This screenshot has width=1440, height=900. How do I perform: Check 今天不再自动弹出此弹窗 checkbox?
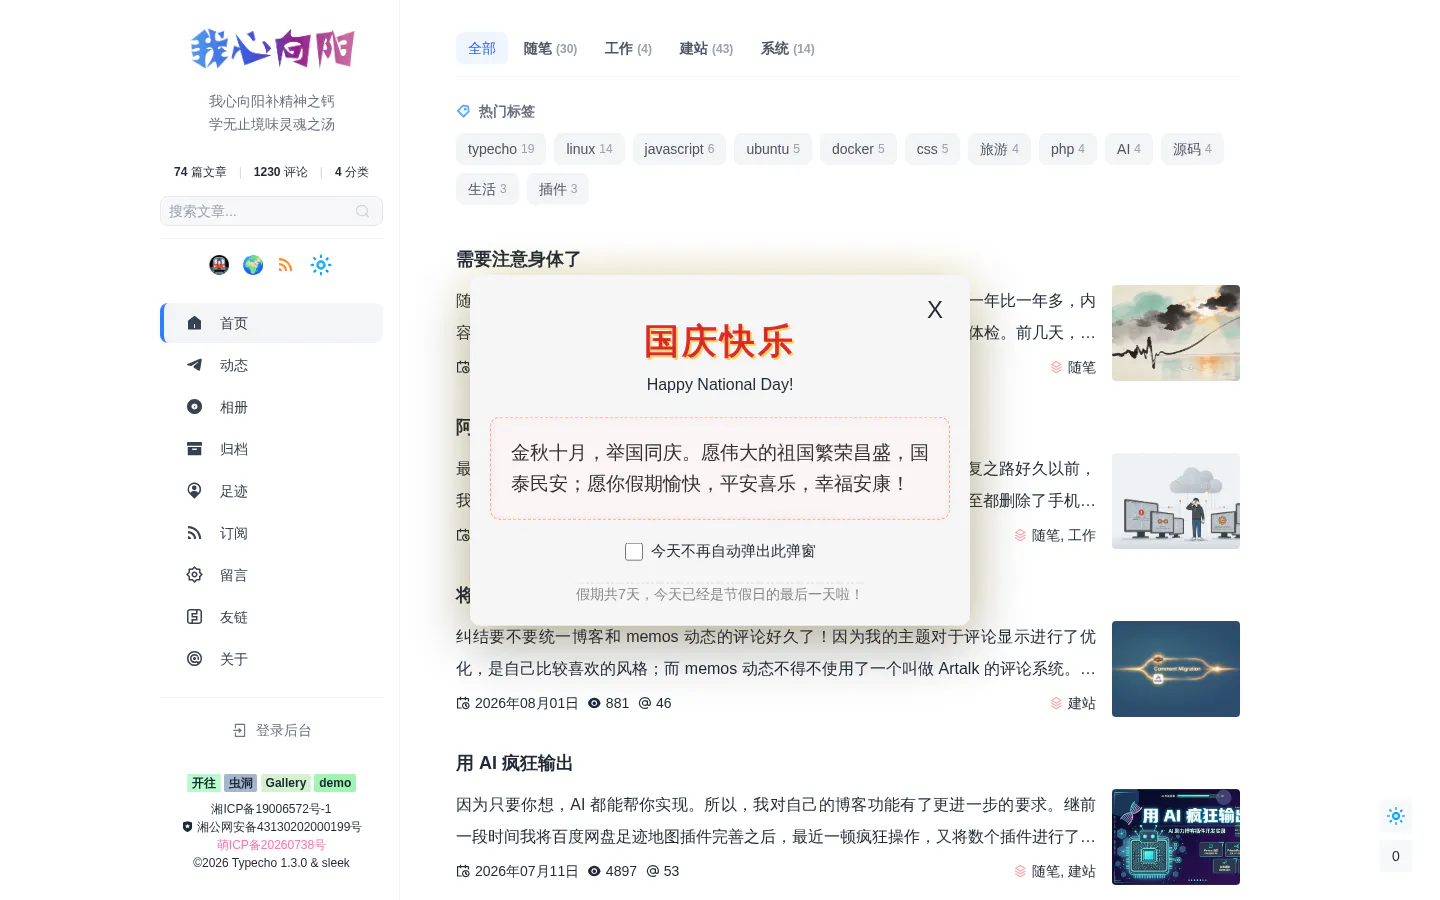pyautogui.click(x=634, y=552)
